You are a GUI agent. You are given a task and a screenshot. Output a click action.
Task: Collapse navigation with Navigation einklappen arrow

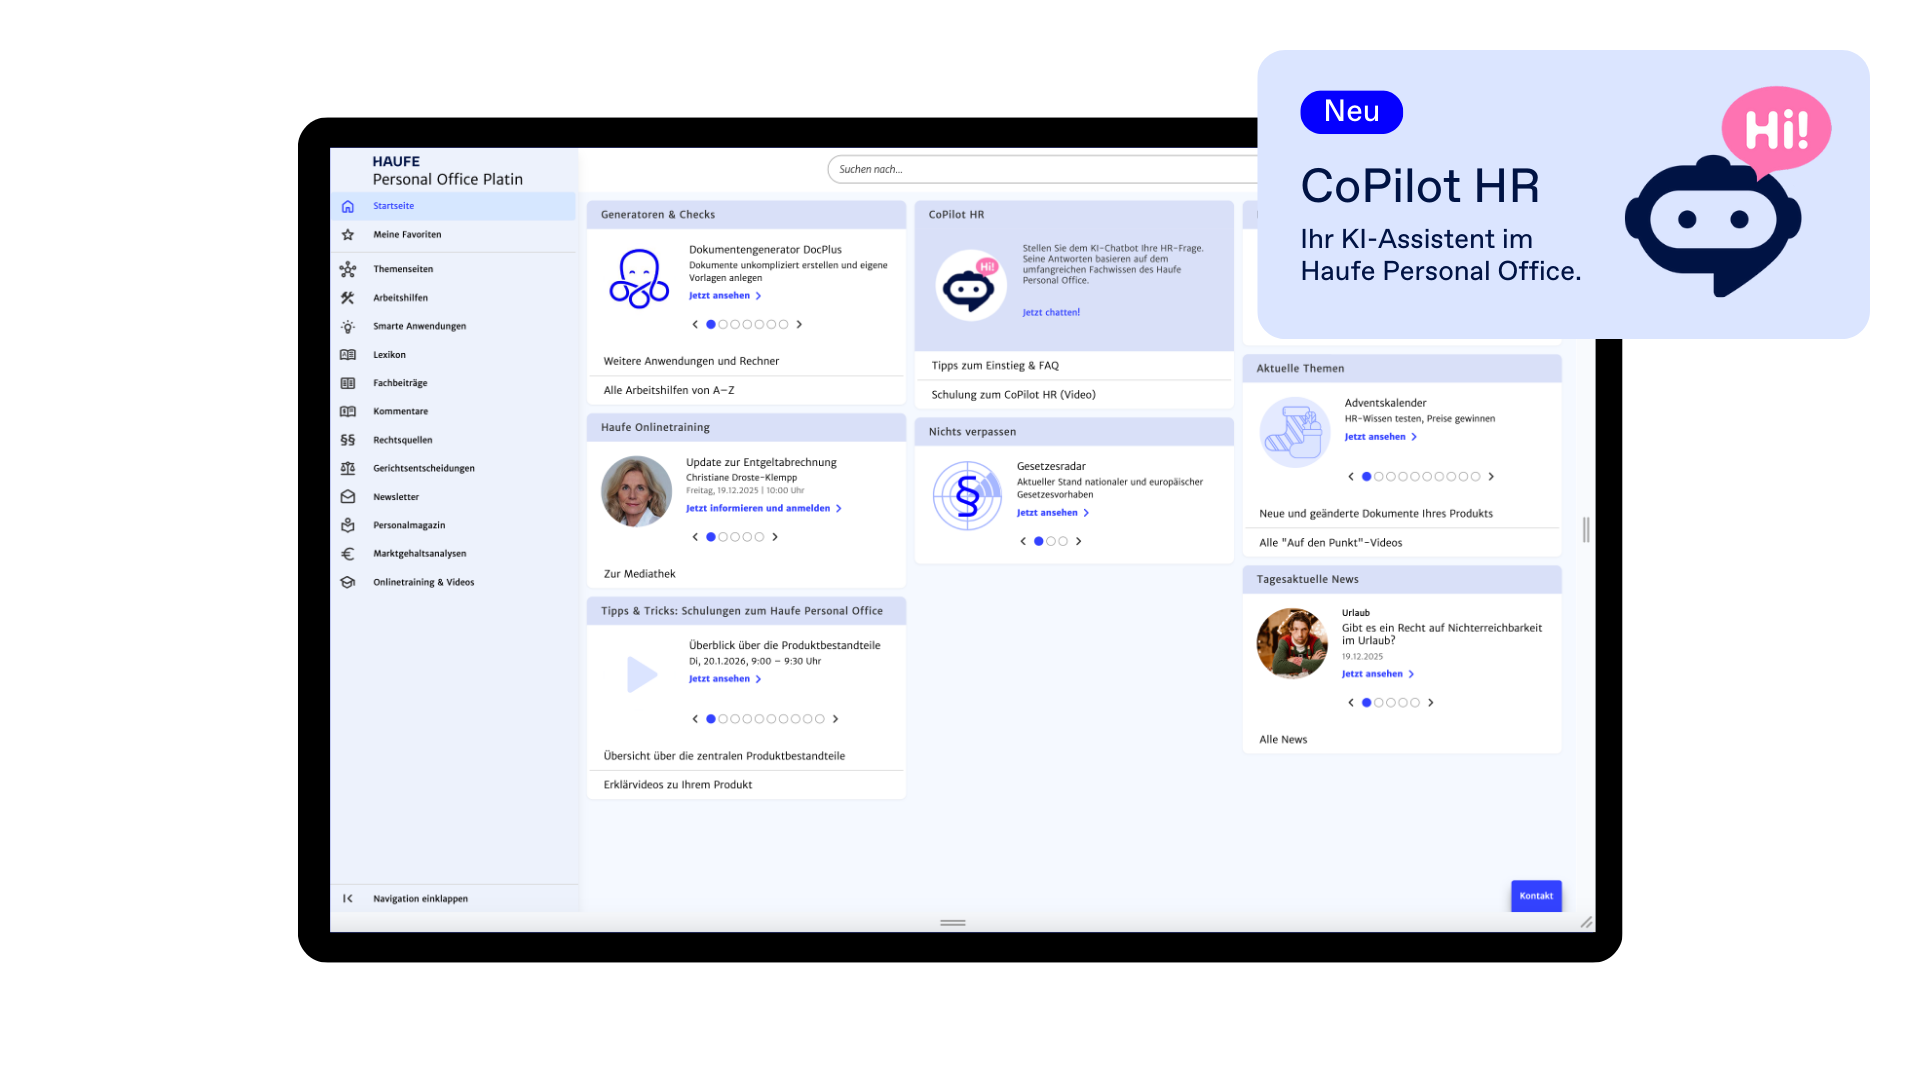point(348,899)
